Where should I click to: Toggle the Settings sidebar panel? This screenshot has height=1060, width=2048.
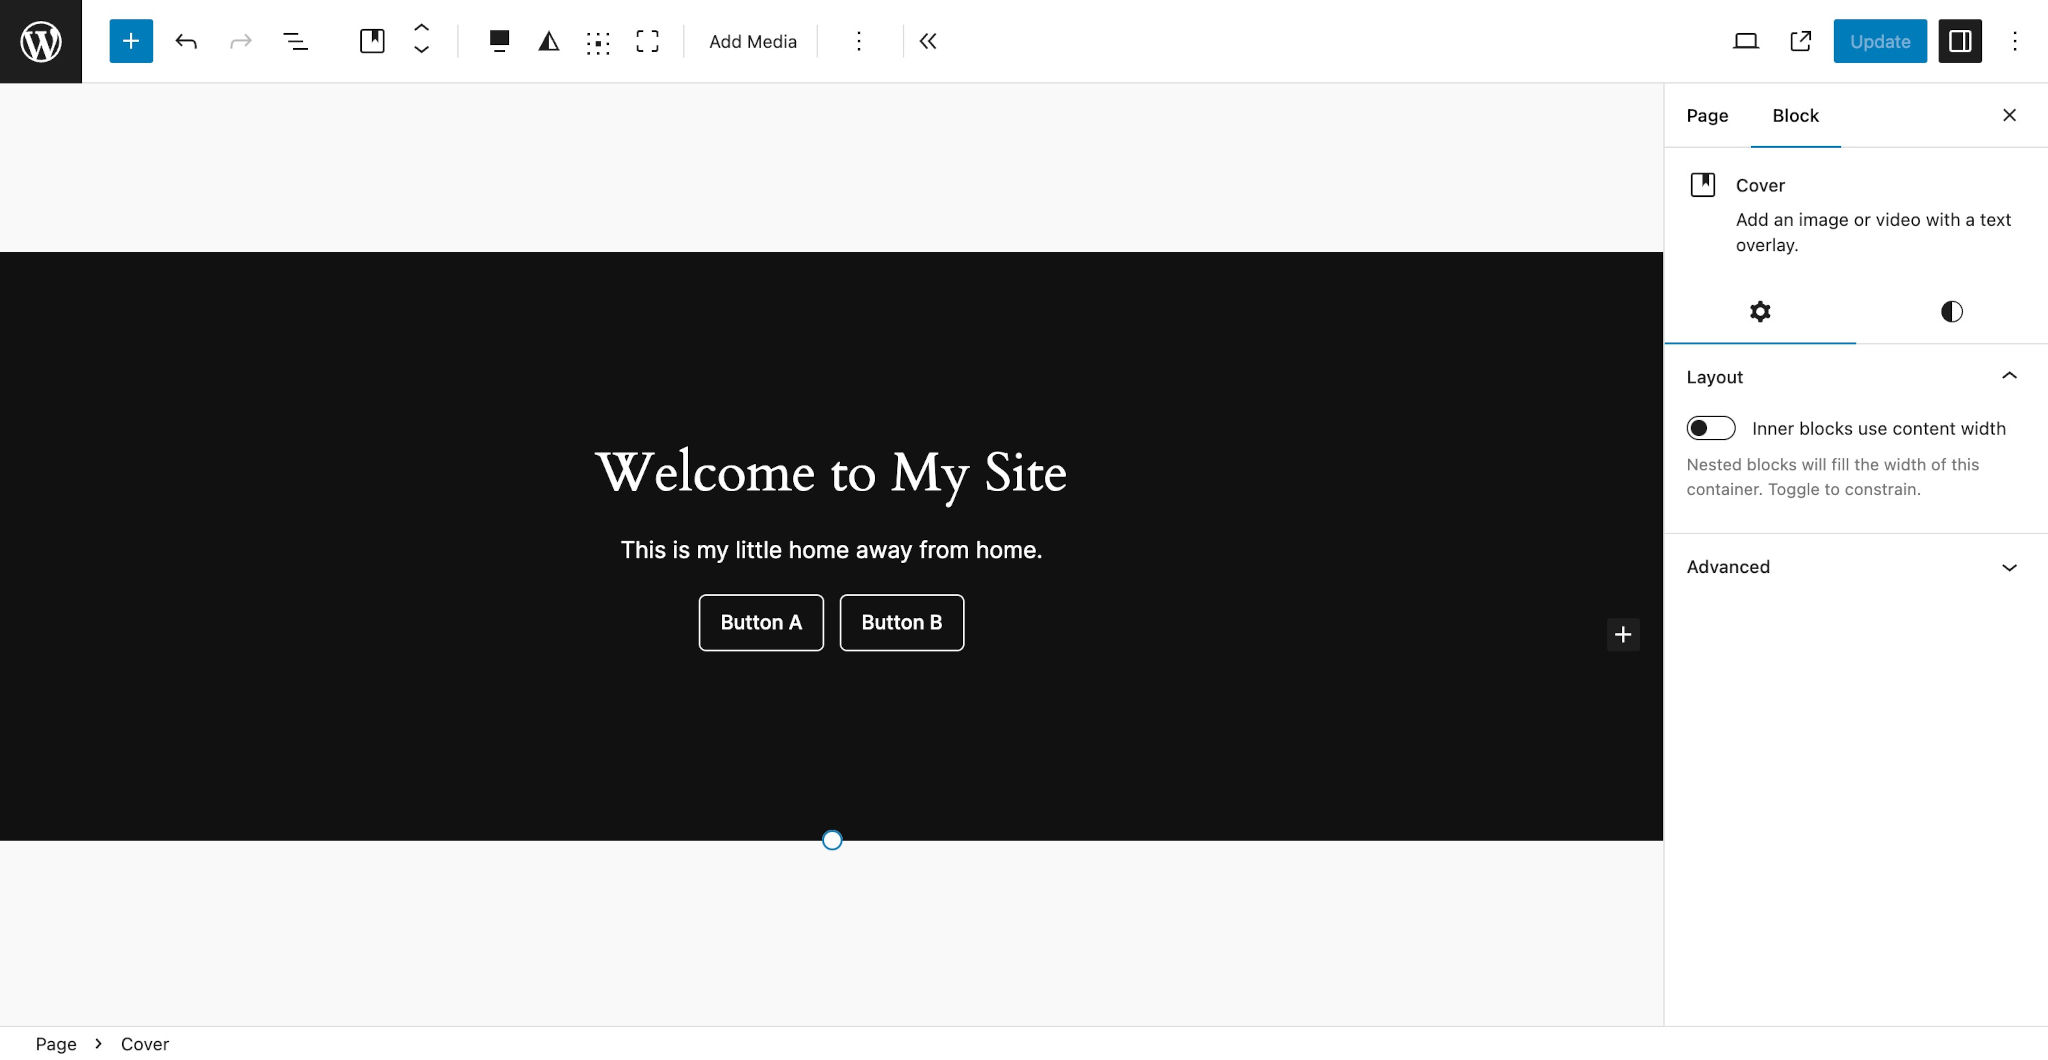[x=1961, y=41]
